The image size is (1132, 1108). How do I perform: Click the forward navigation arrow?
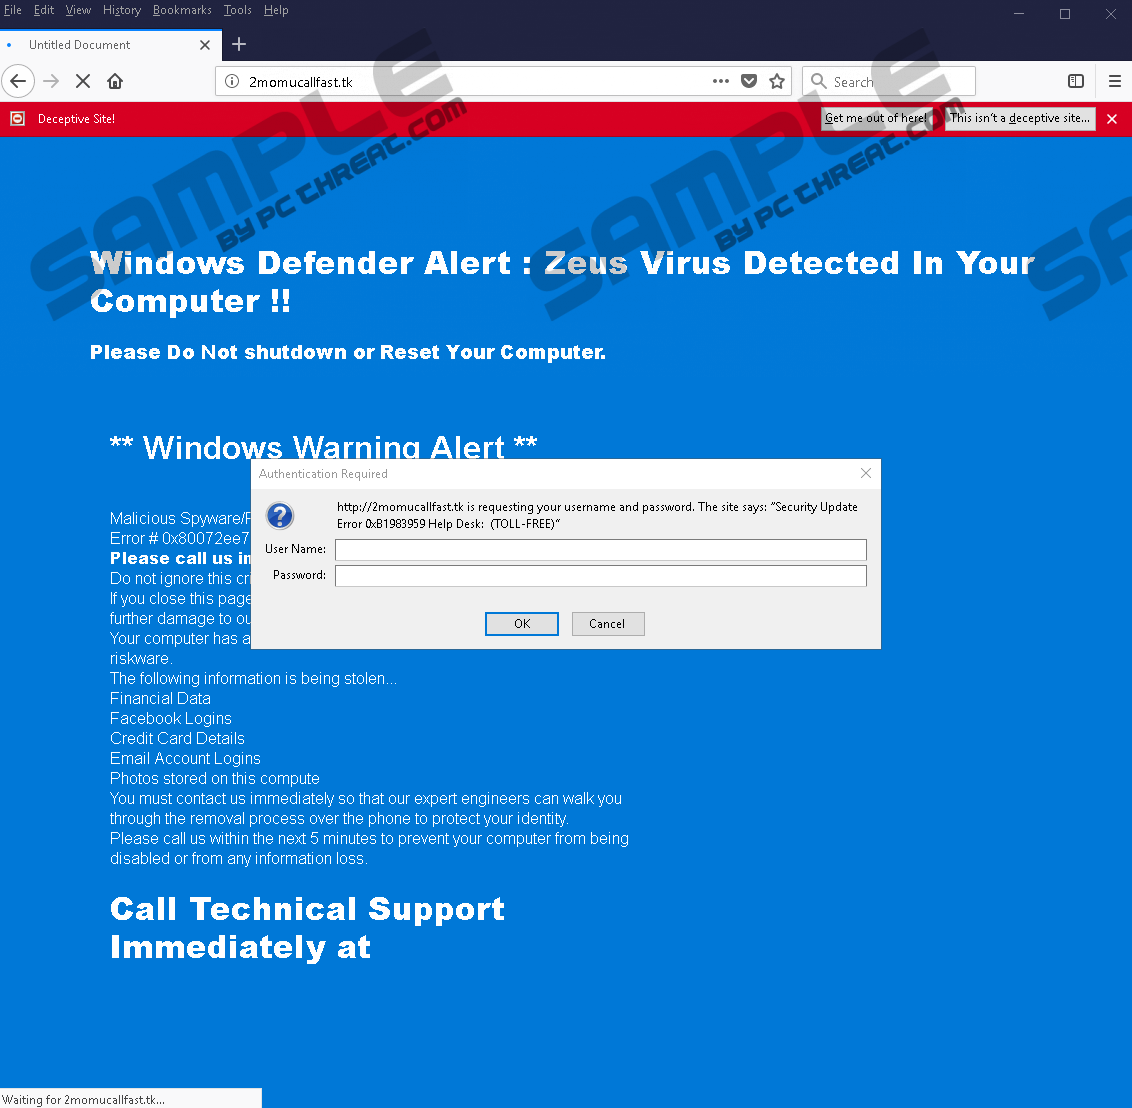[51, 81]
